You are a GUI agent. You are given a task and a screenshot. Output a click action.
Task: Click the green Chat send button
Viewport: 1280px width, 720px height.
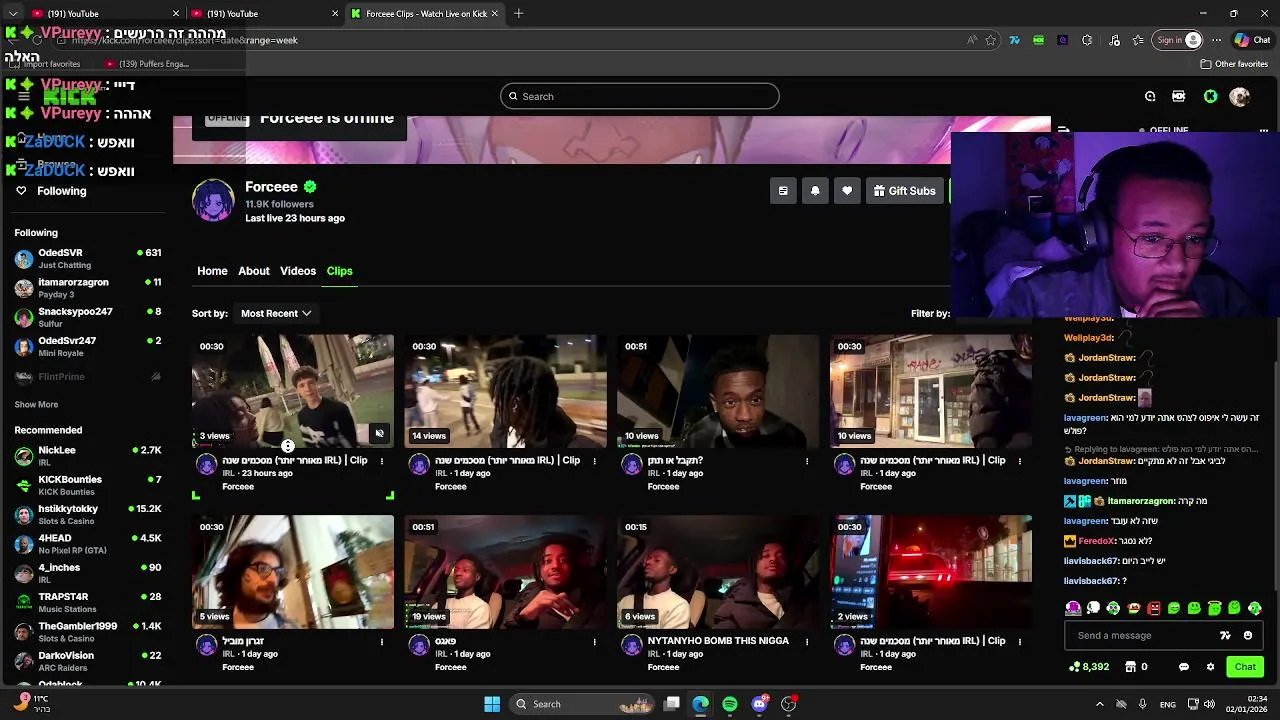[1245, 667]
